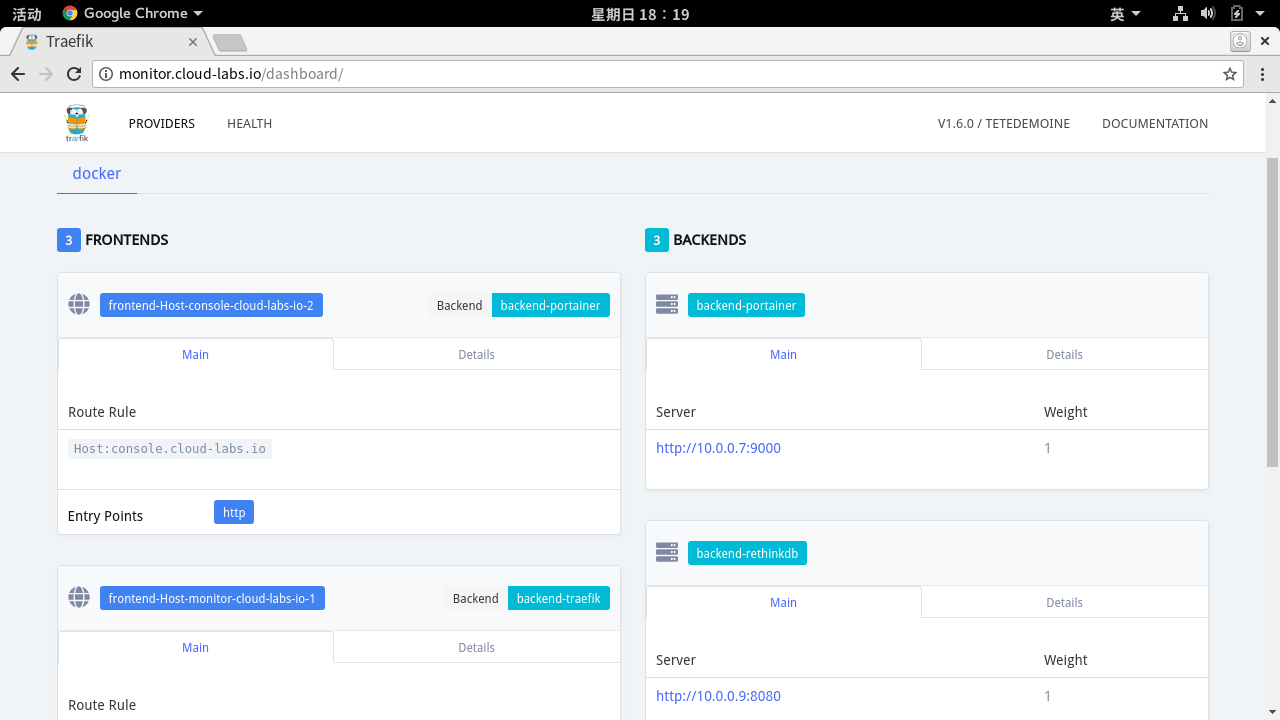Open the server link http://10.0.0.7:9000

pos(718,448)
